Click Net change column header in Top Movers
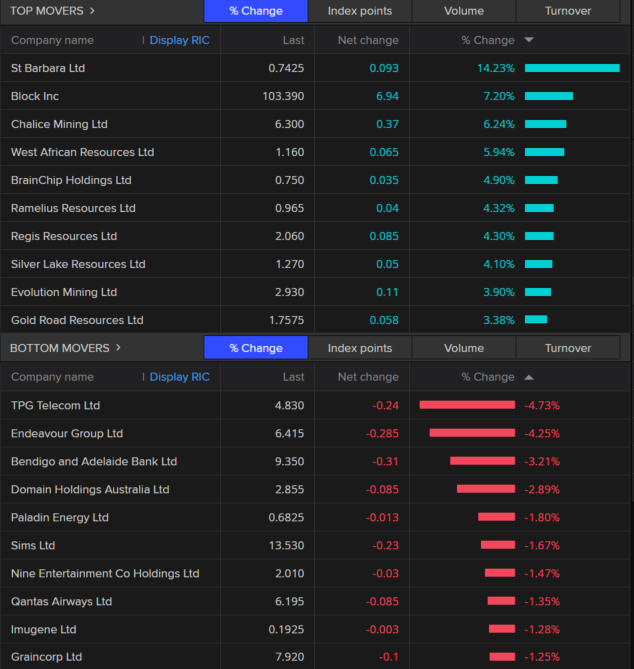Image resolution: width=634 pixels, height=669 pixels. 368,40
